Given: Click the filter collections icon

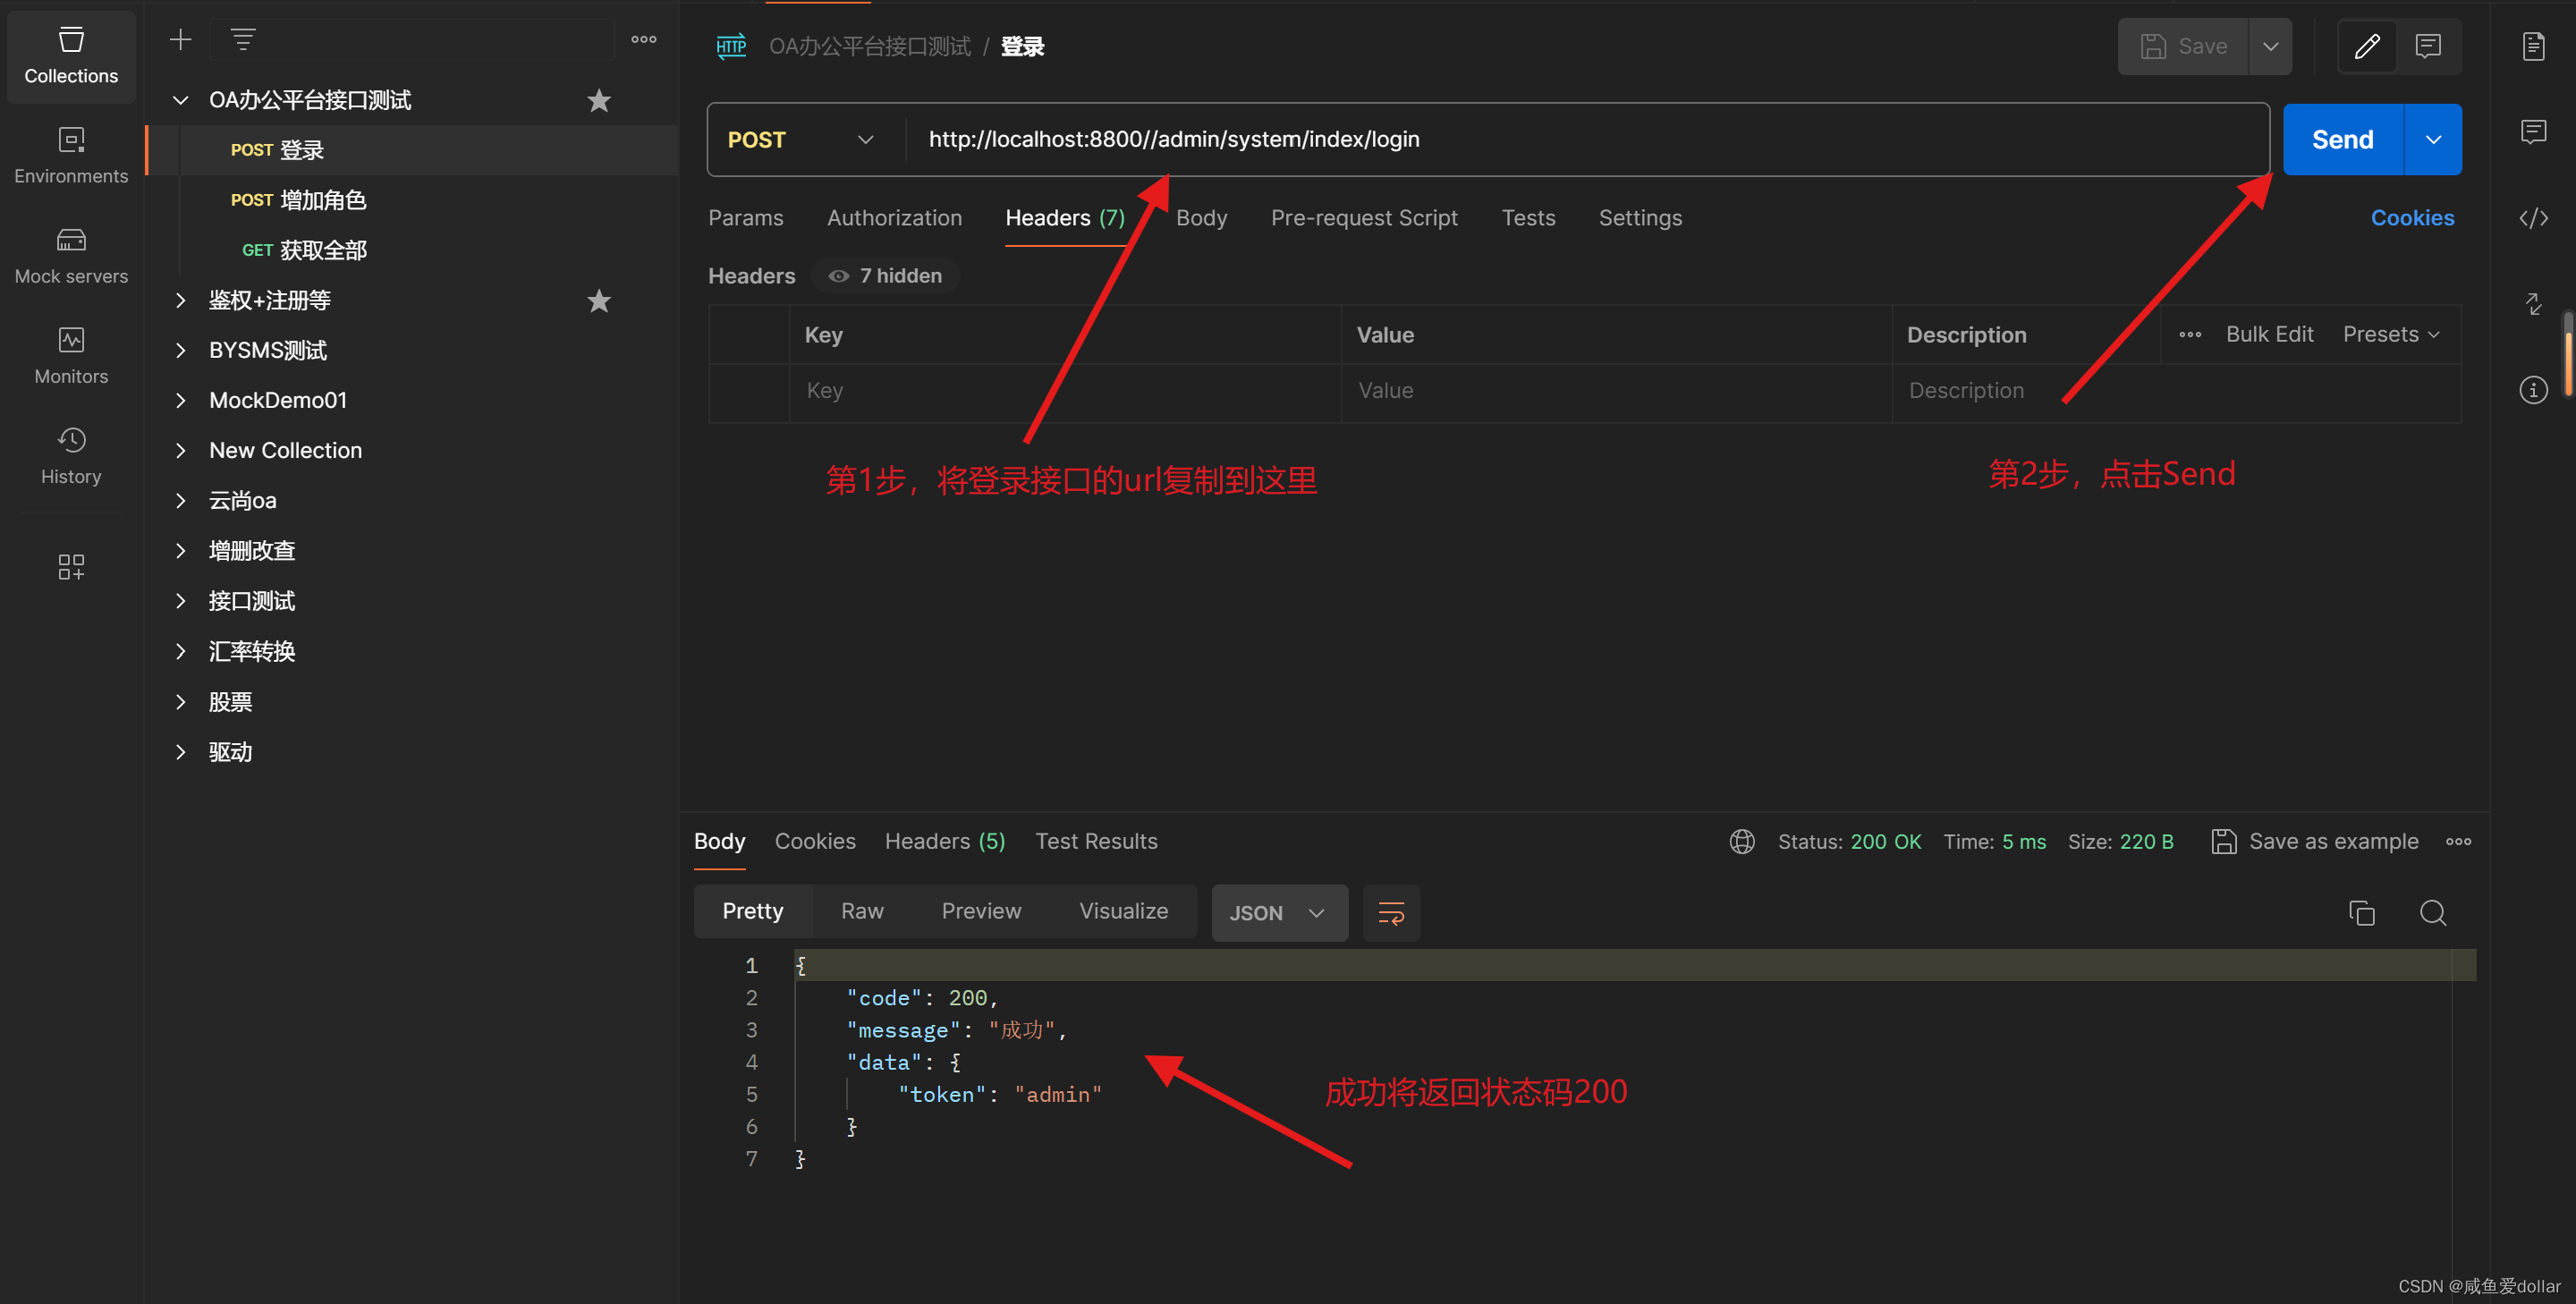Looking at the screenshot, I should tap(243, 39).
